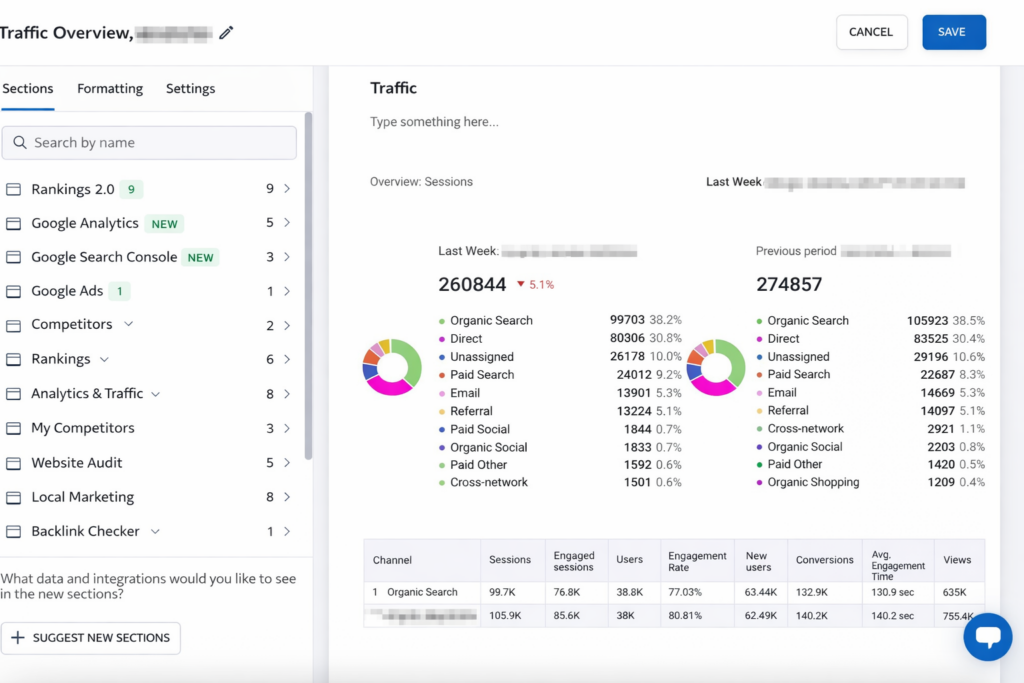Click Organic Search row in the table
This screenshot has height=683, width=1024.
tap(674, 592)
